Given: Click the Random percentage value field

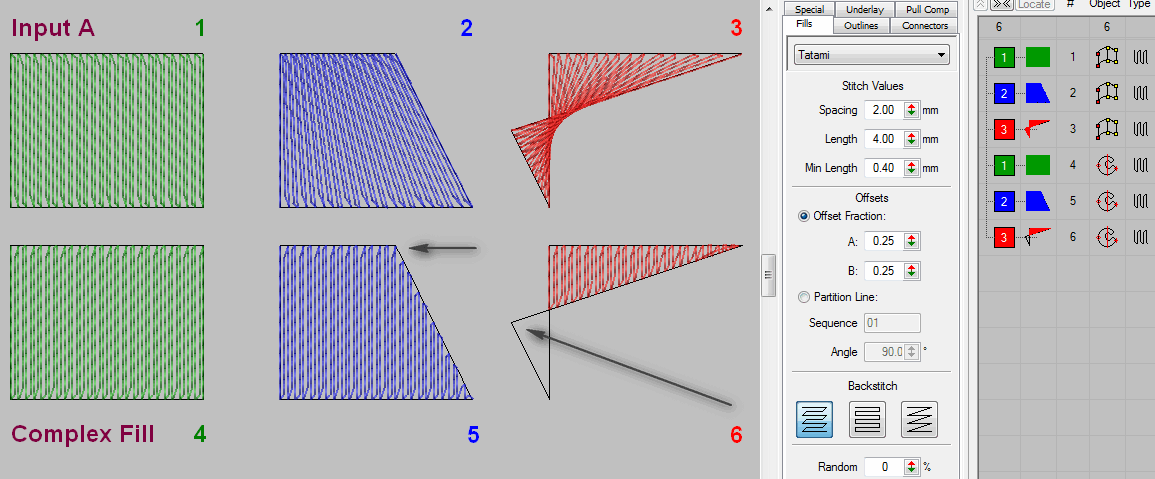Looking at the screenshot, I should 884,466.
